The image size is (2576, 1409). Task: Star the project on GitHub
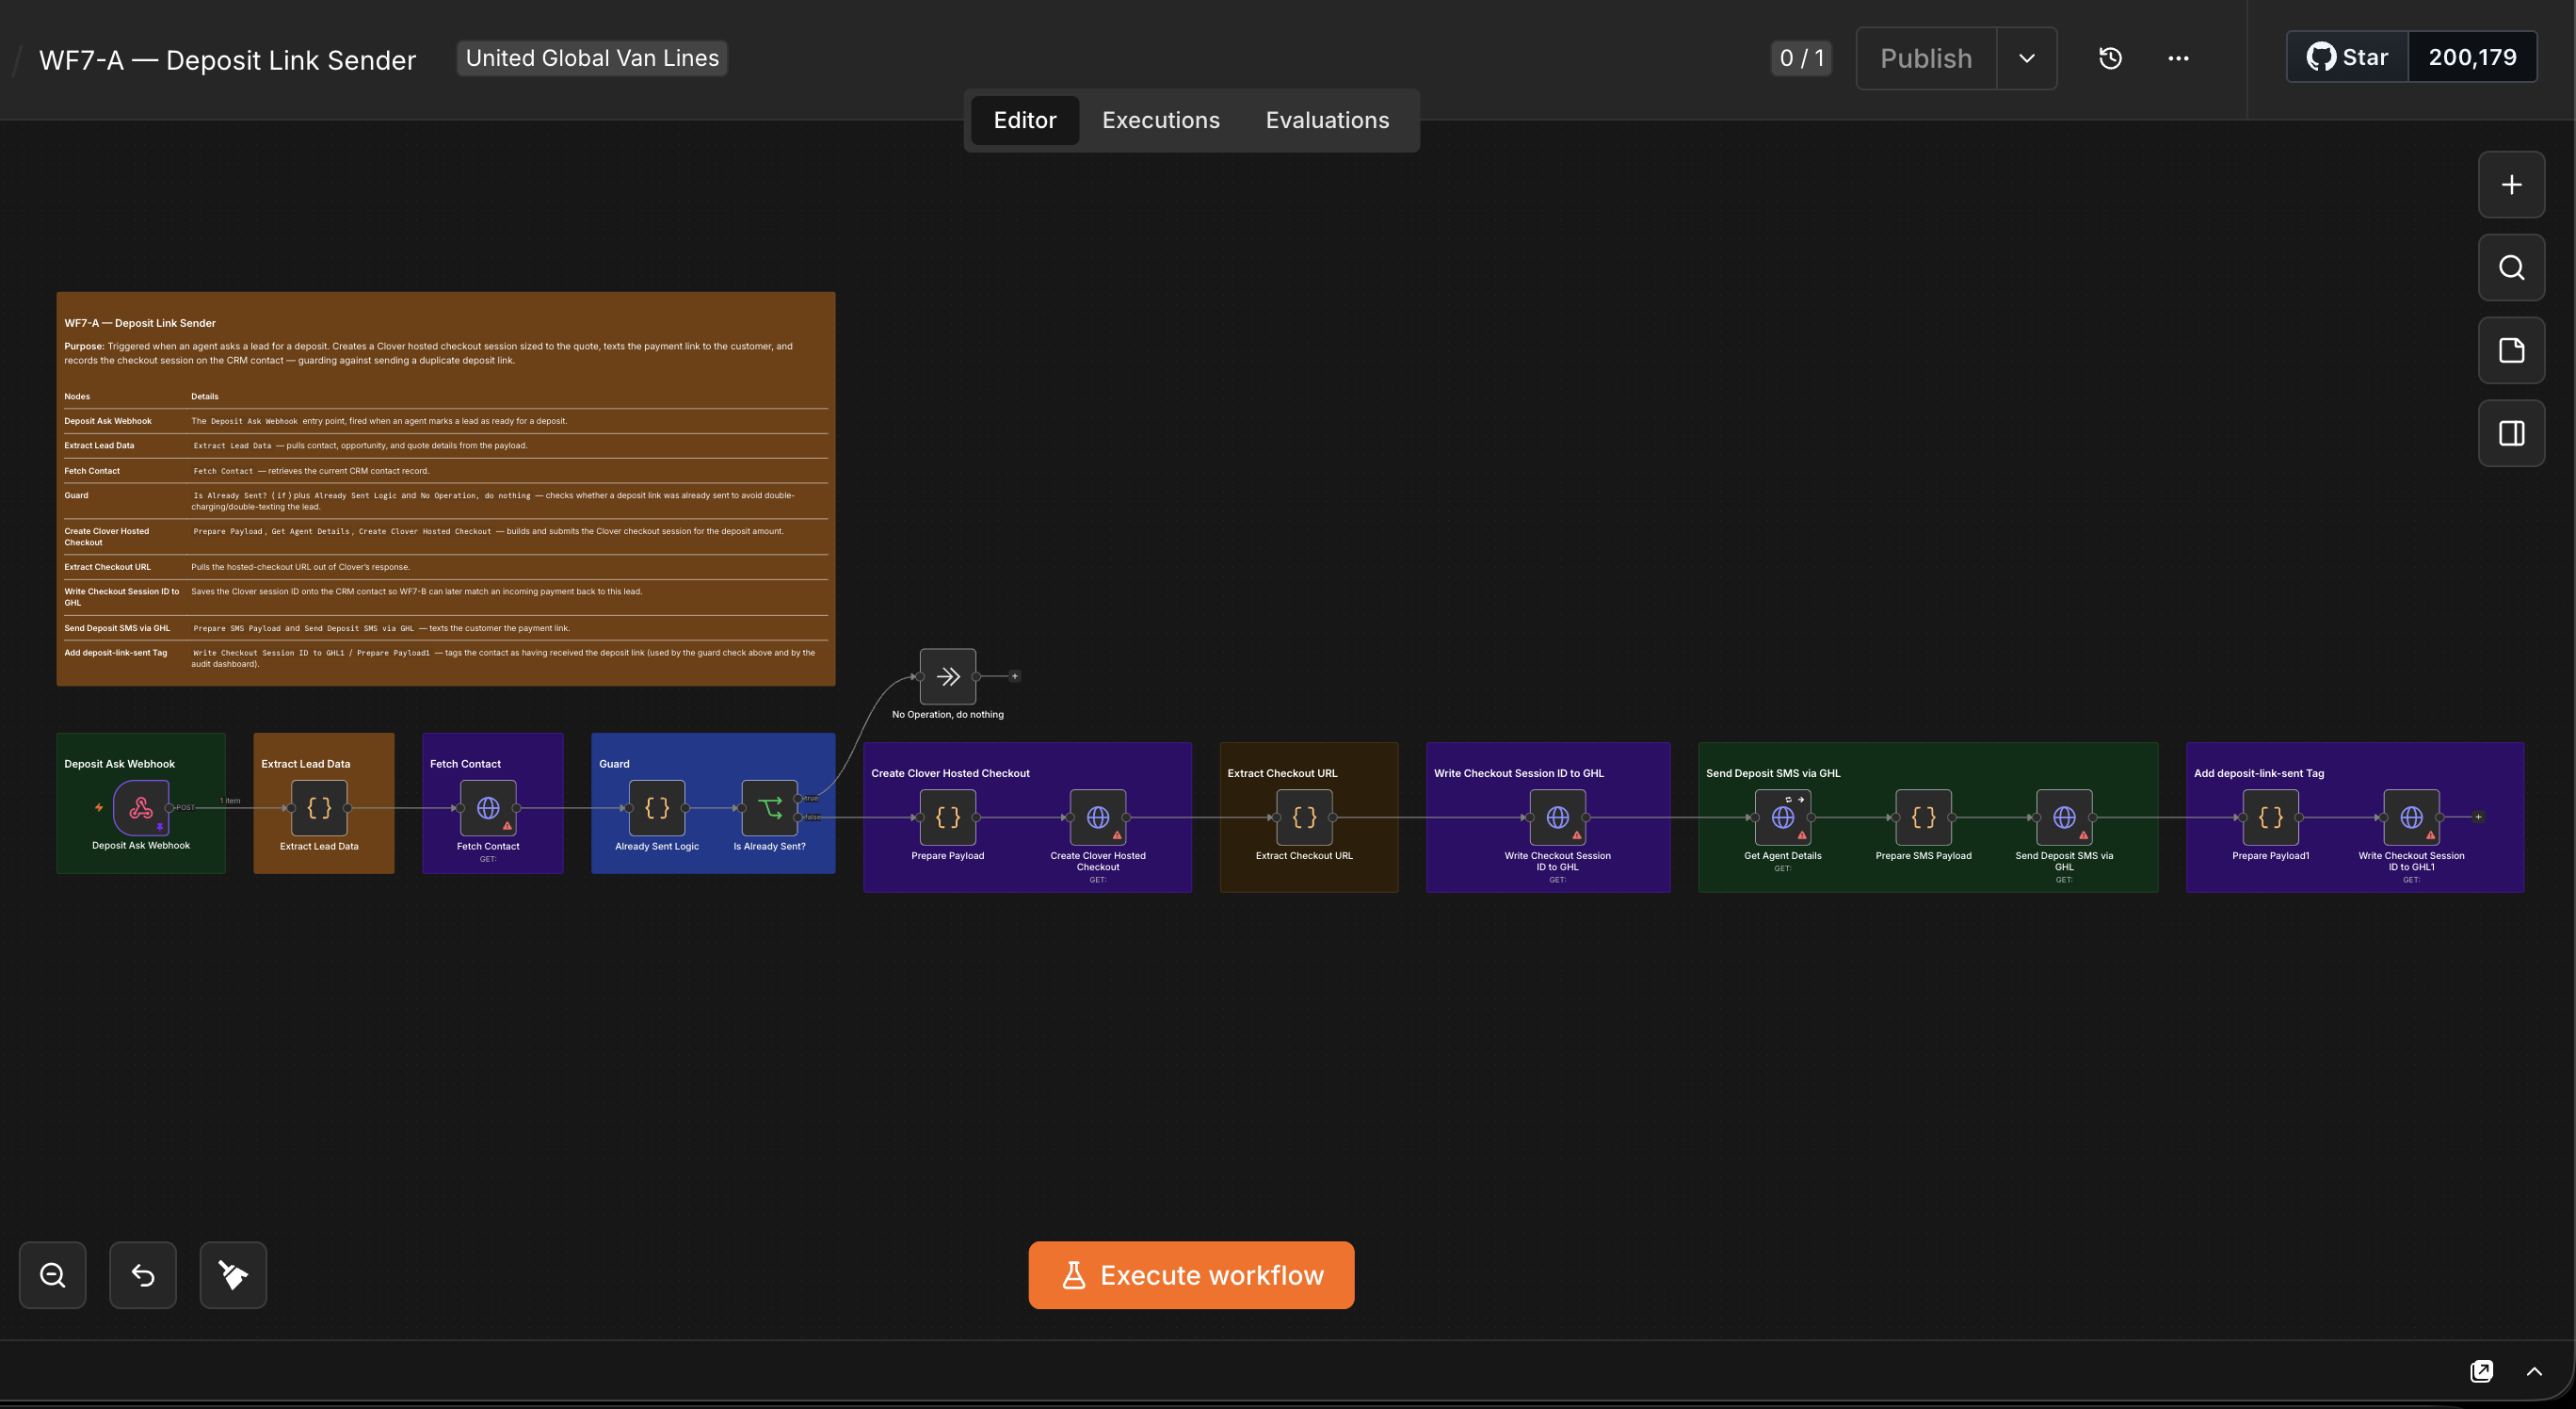click(2347, 57)
